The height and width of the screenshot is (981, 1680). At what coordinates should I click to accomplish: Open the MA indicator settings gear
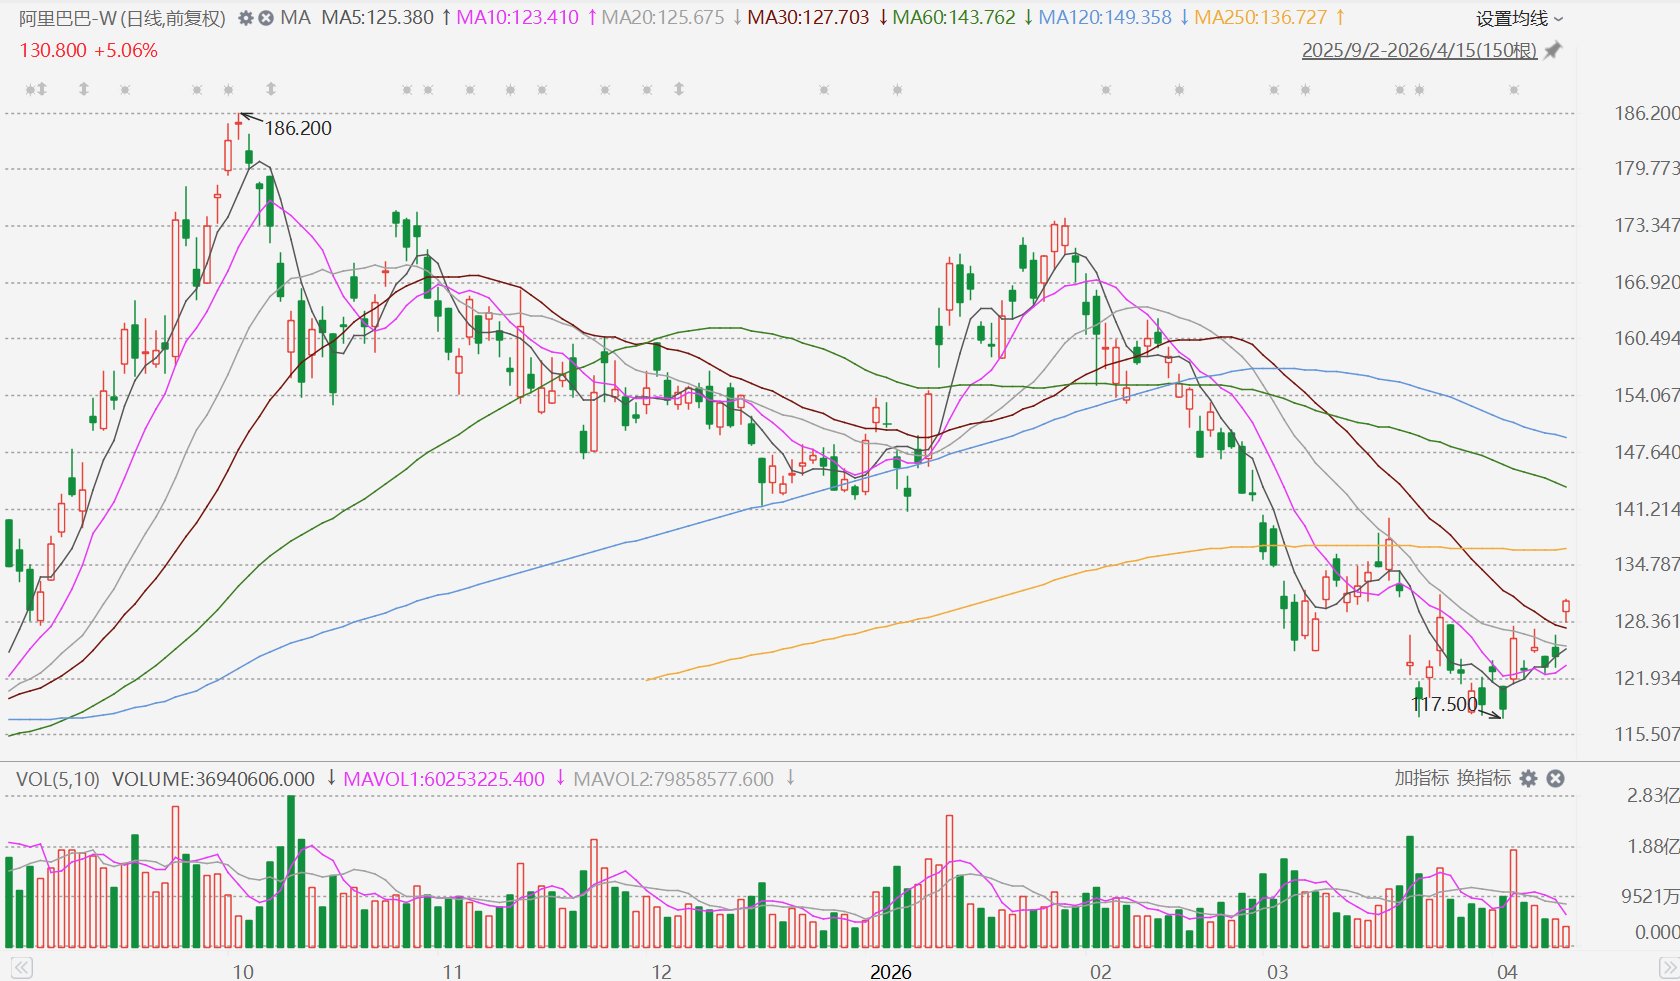click(245, 18)
